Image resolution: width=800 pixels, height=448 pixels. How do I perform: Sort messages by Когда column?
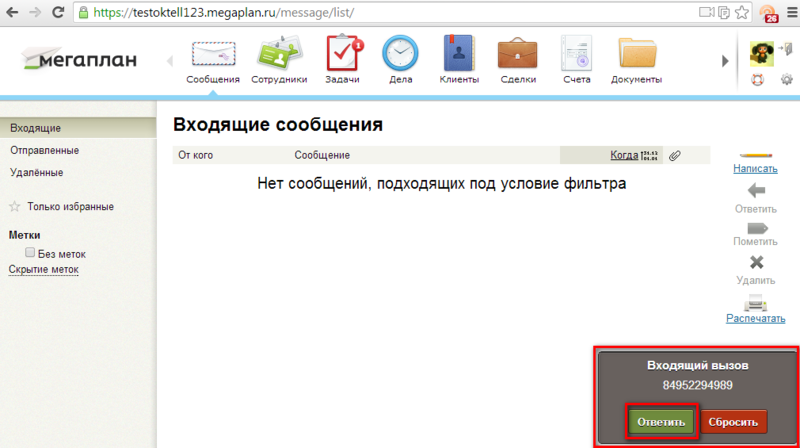(x=624, y=155)
